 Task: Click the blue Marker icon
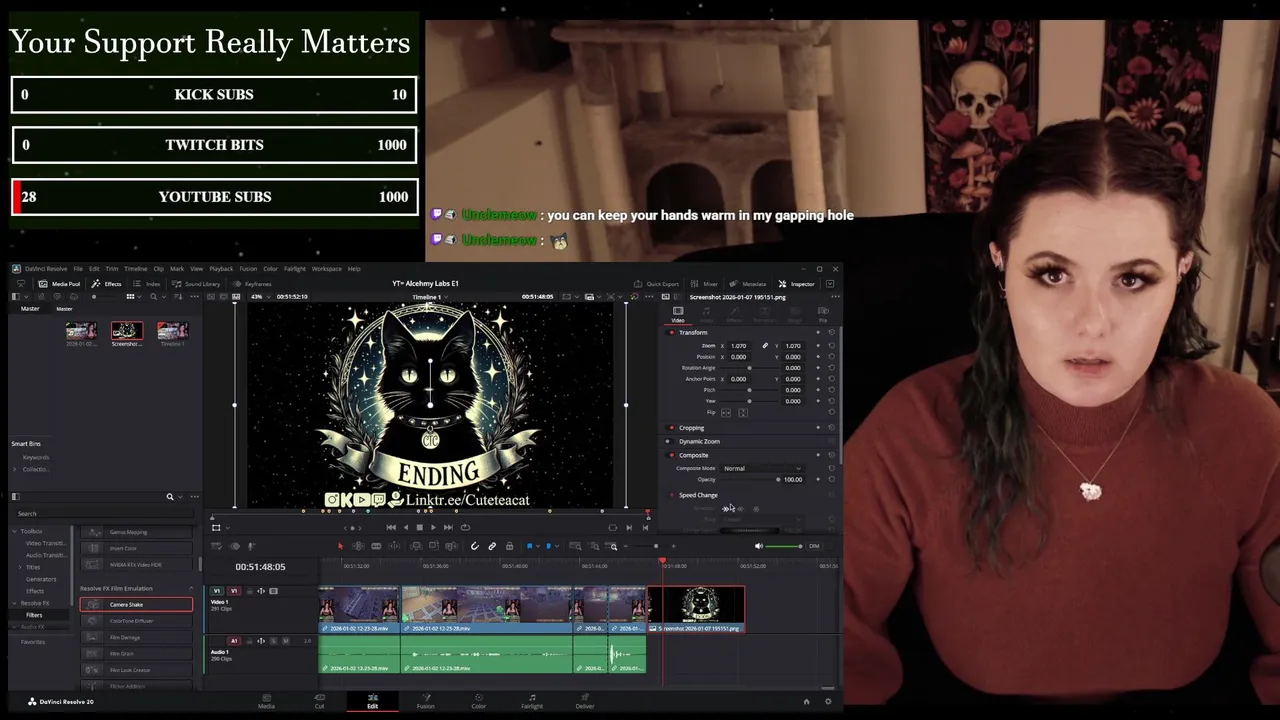pyautogui.click(x=549, y=546)
